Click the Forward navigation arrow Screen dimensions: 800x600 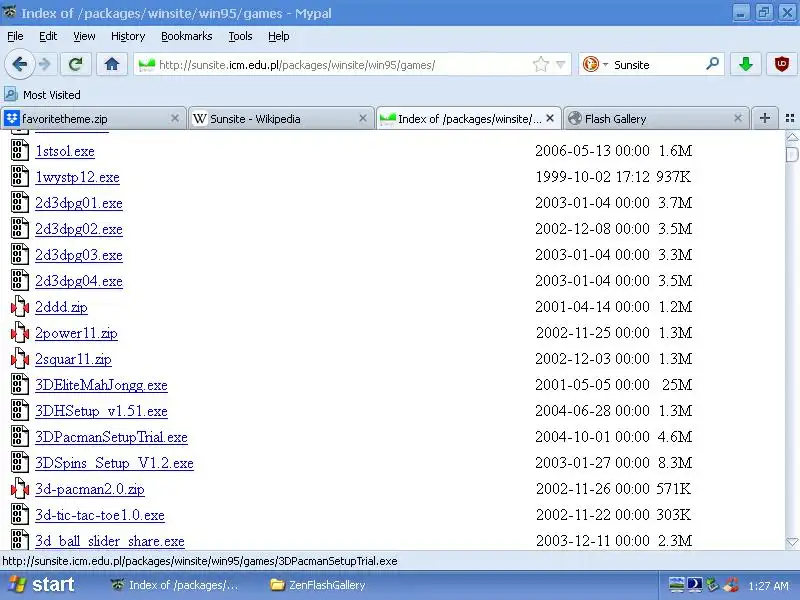tap(45, 65)
